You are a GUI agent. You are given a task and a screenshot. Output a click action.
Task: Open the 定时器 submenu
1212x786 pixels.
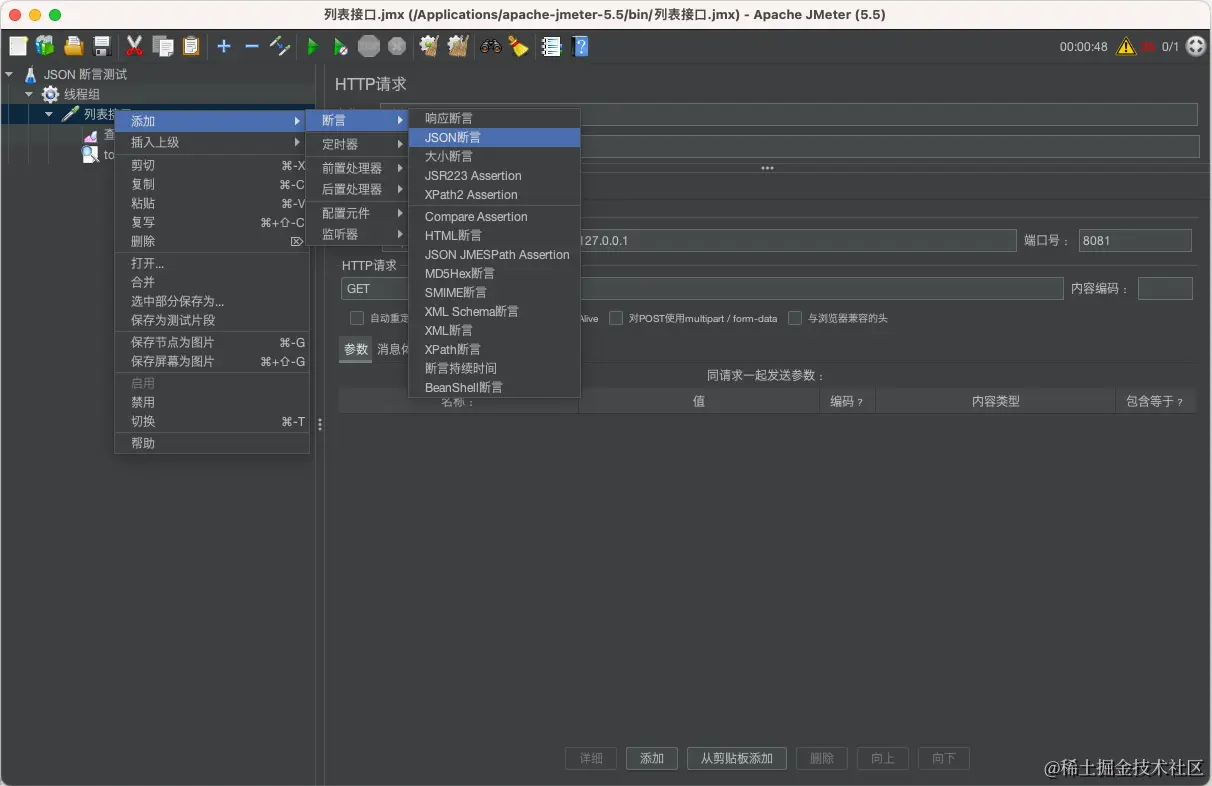click(x=357, y=145)
